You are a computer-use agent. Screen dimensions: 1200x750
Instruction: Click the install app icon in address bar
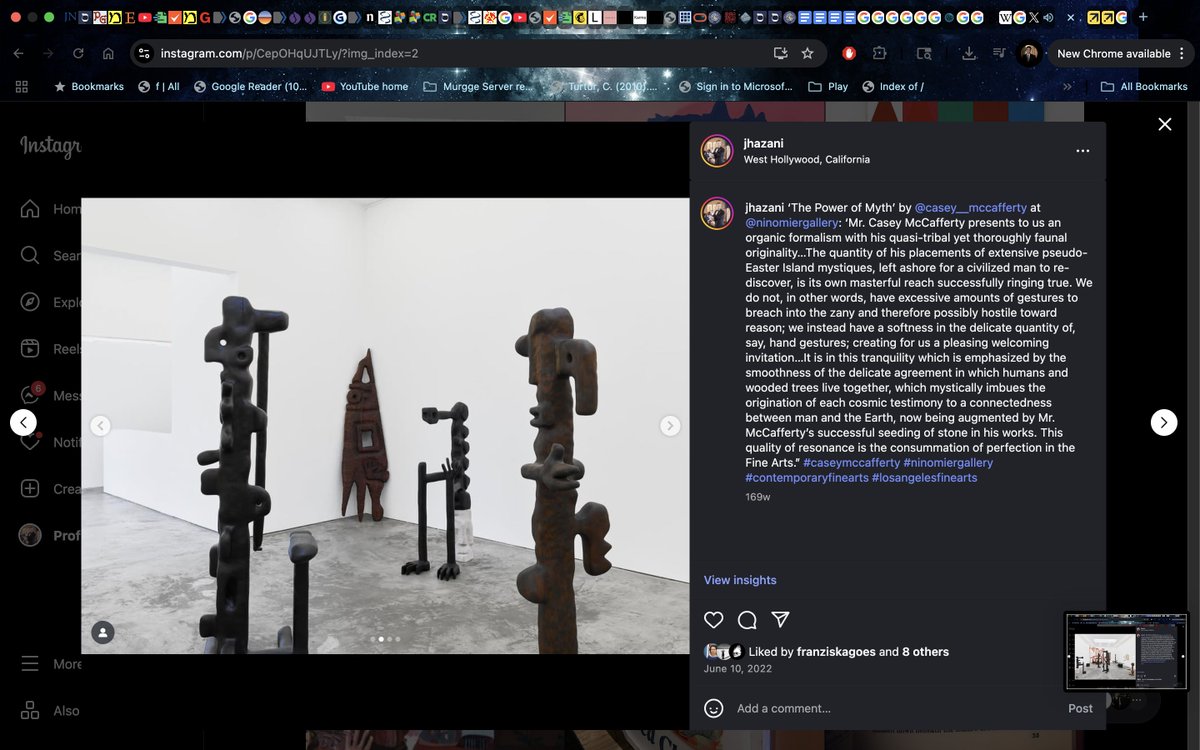[780, 53]
